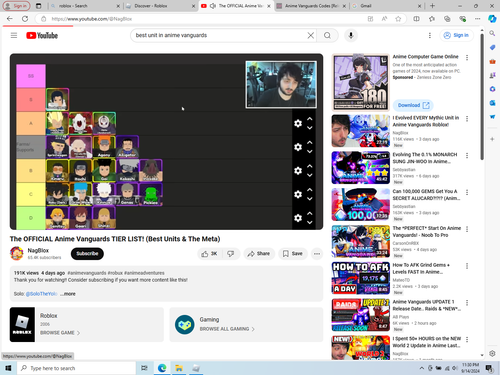The width and height of the screenshot is (500, 375).
Task: Open options for How To AFK Grind video
Action: [467, 266]
